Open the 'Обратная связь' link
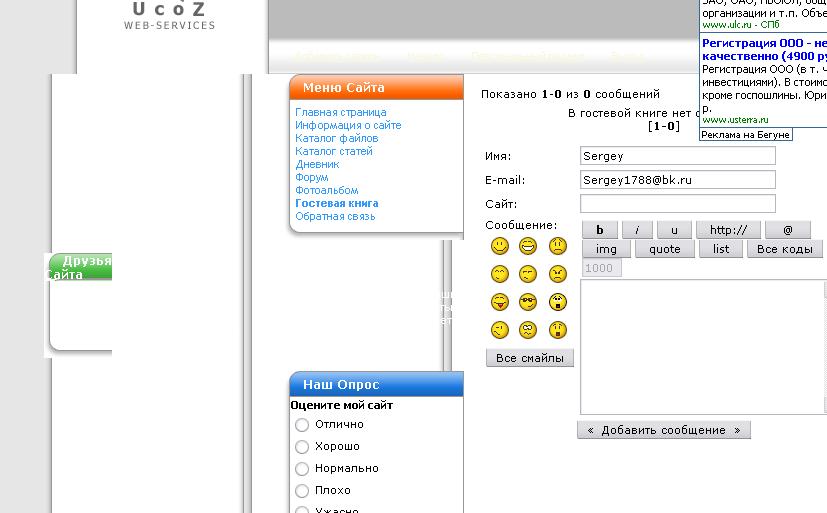The image size is (827, 513). pos(335,216)
